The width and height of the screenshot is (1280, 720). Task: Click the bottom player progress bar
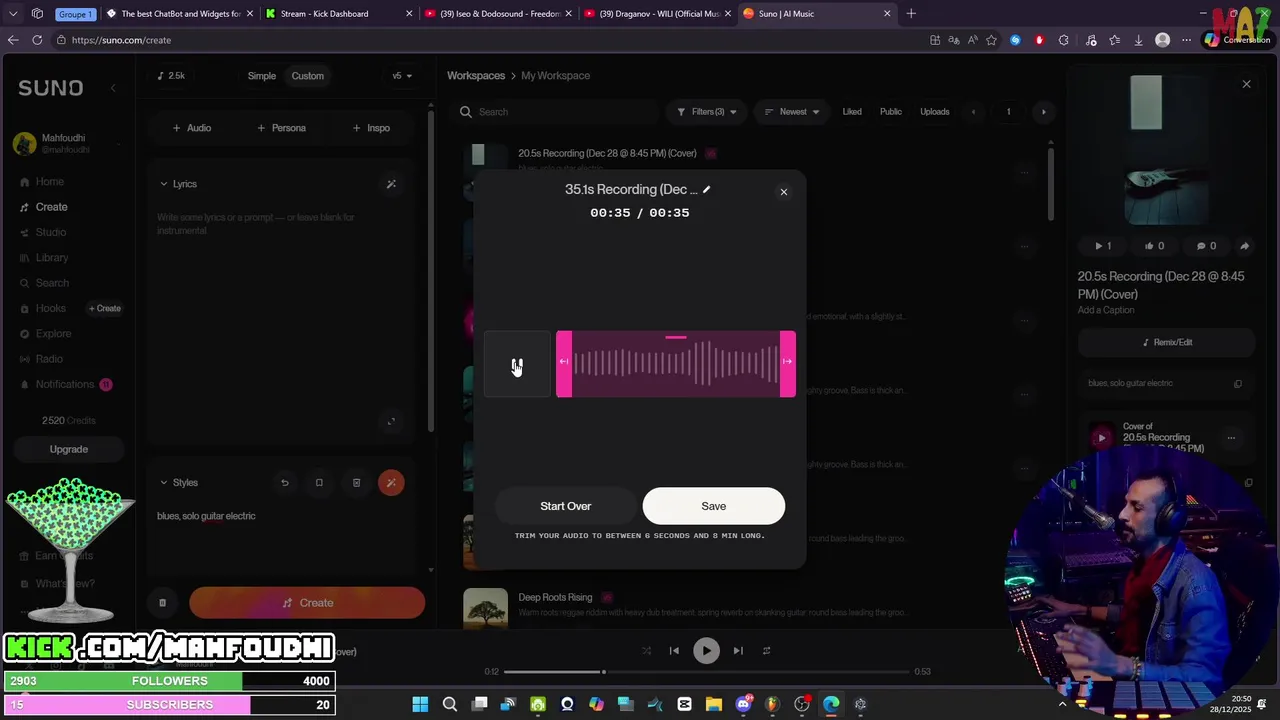[707, 672]
